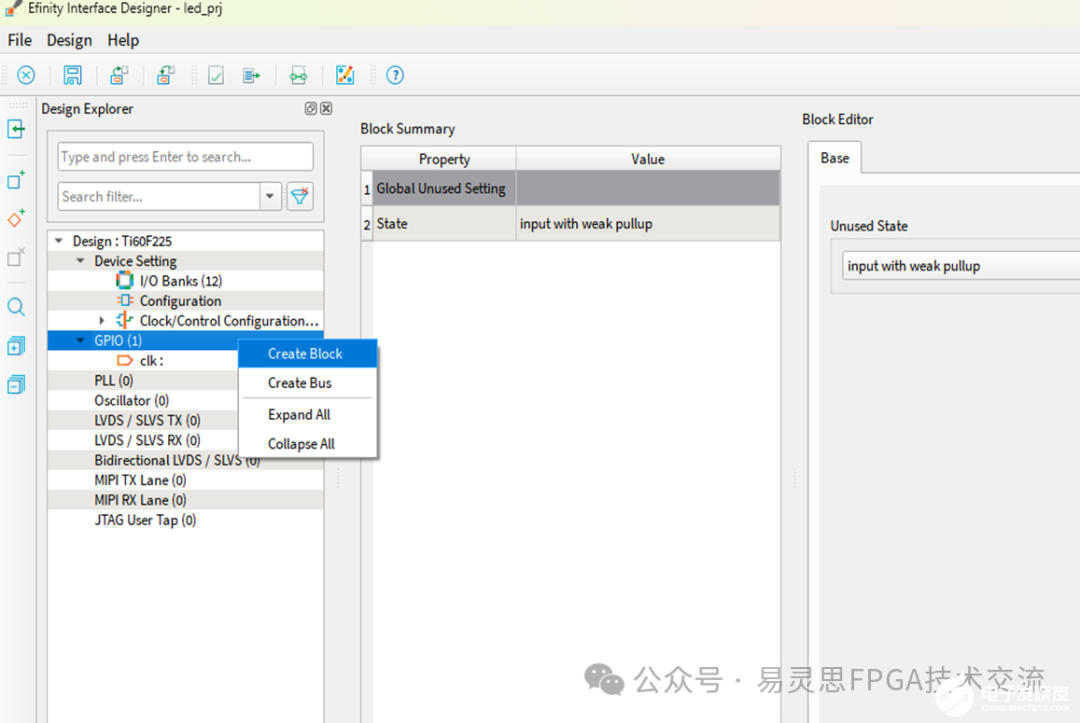The image size is (1080, 723).
Task: Run the check design icon
Action: 216,75
